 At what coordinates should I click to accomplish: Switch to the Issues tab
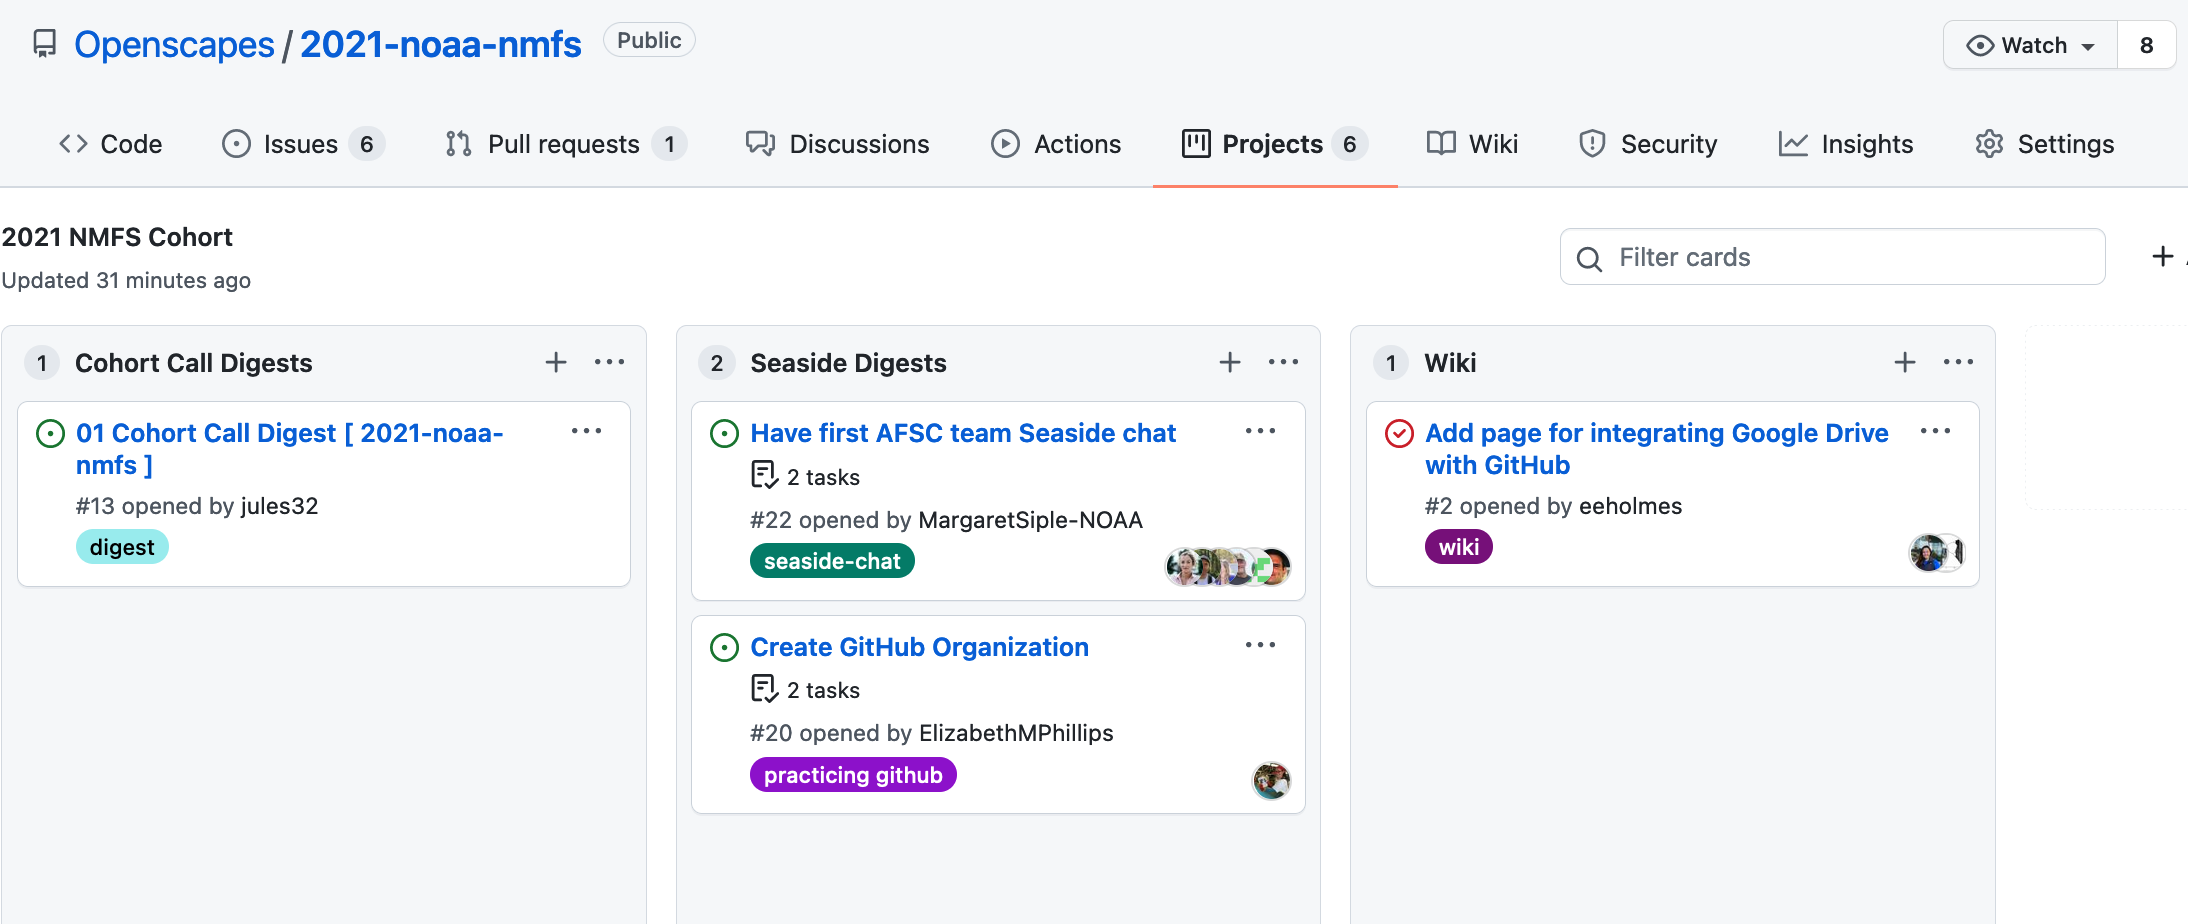[x=297, y=144]
